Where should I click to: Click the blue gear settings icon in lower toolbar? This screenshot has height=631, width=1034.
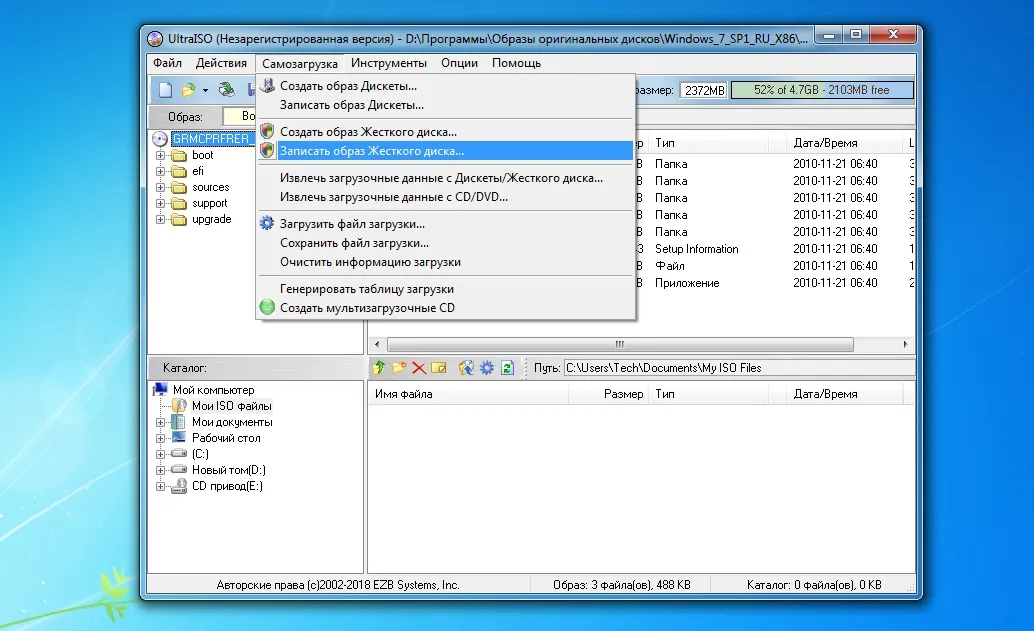[x=487, y=368]
